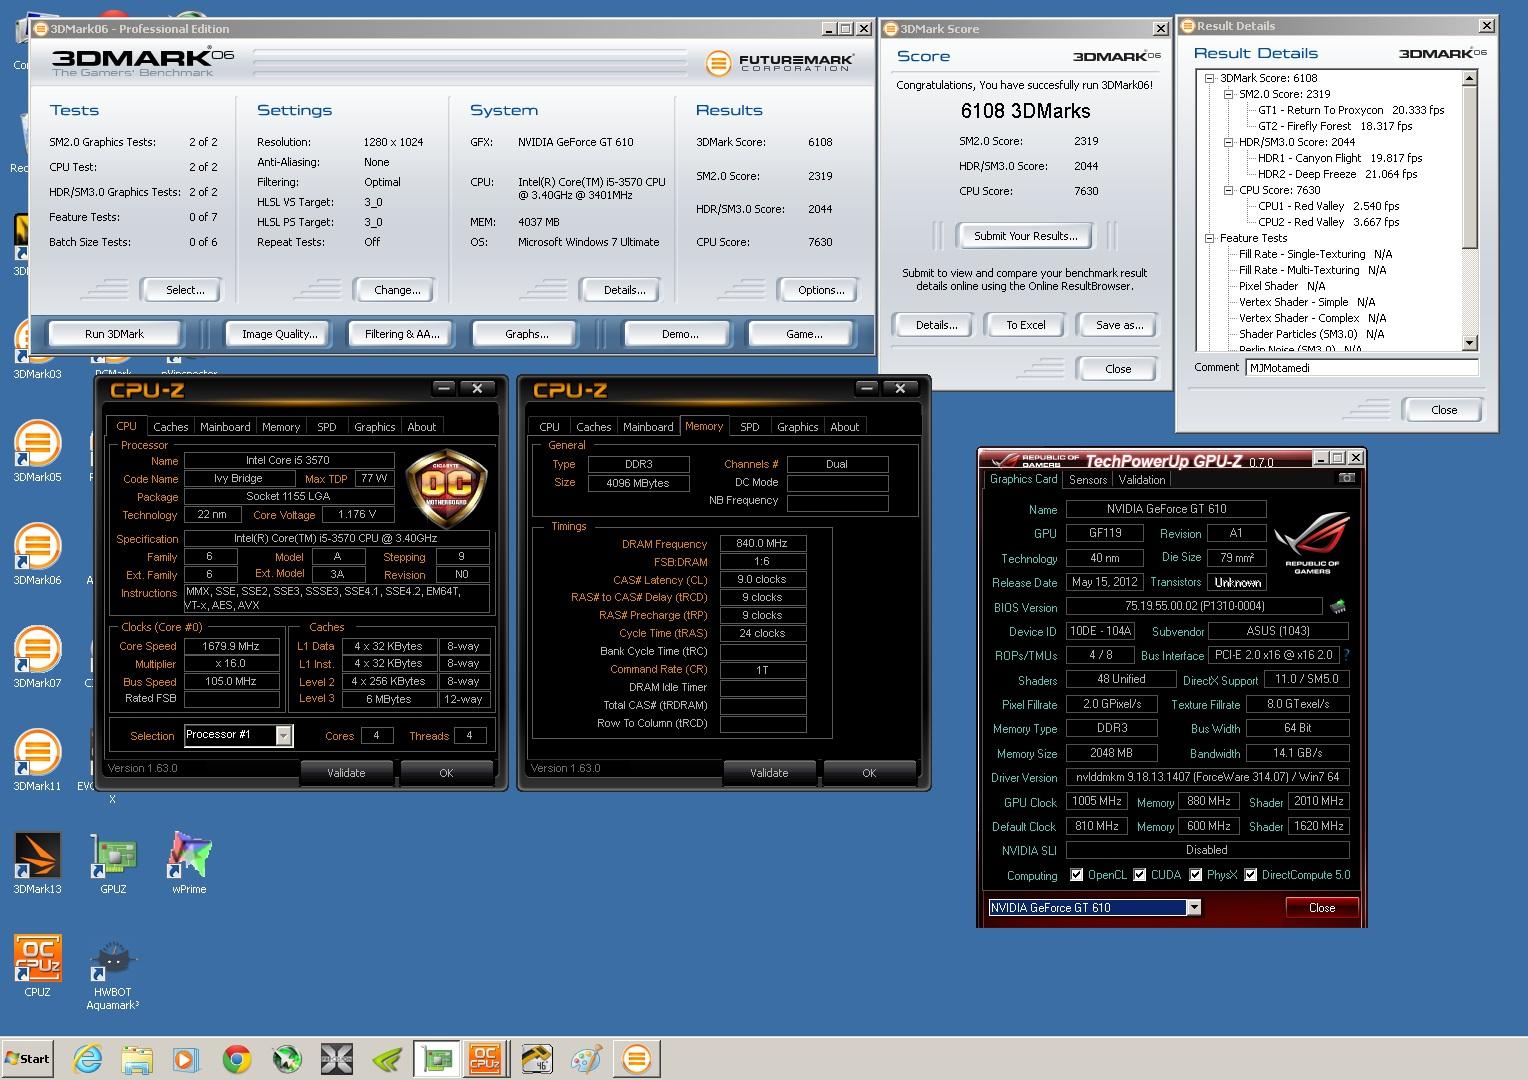Click the Run 3DMark button
This screenshot has width=1528, height=1080.
pos(114,334)
